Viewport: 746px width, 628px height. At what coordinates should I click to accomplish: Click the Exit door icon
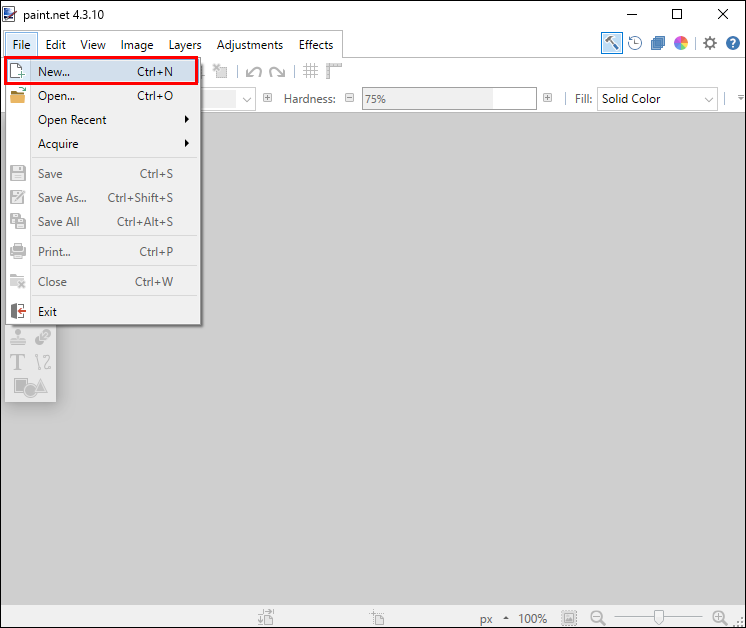(x=18, y=311)
